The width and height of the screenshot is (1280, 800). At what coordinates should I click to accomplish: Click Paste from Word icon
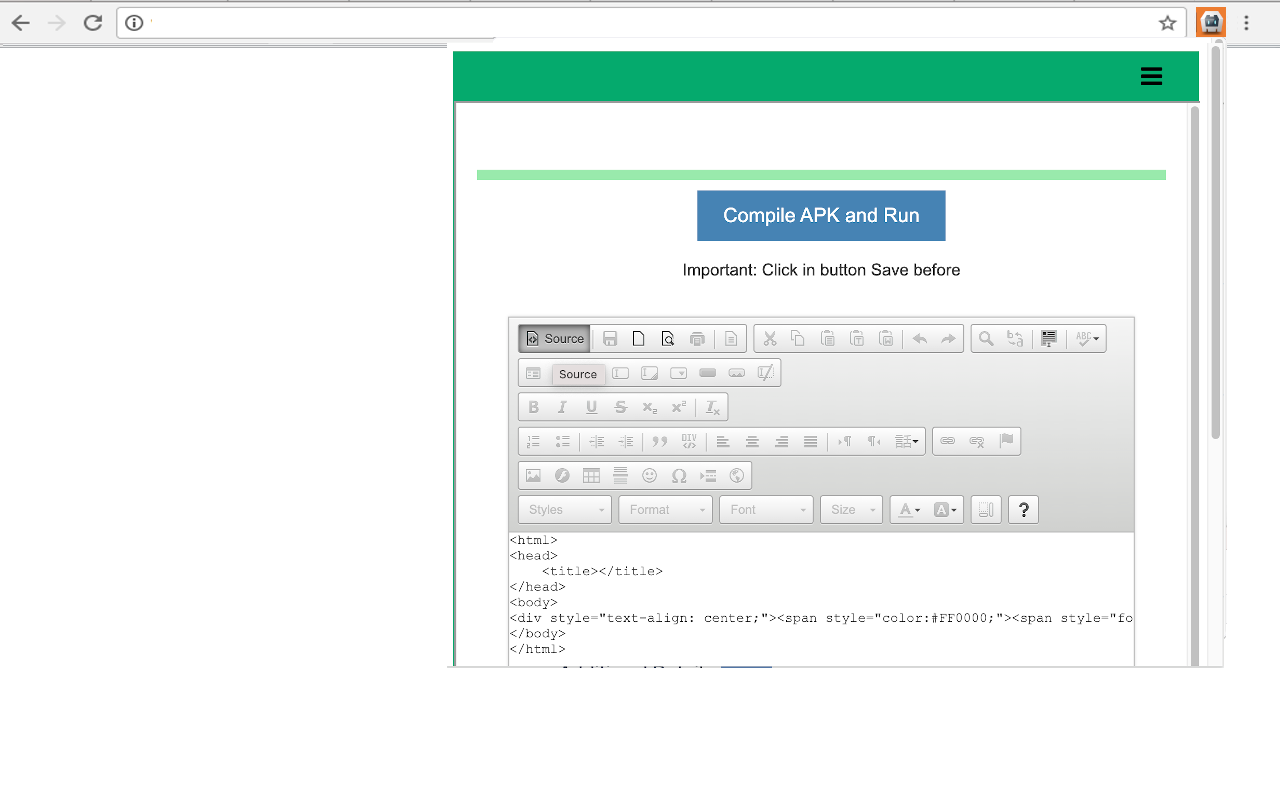886,339
